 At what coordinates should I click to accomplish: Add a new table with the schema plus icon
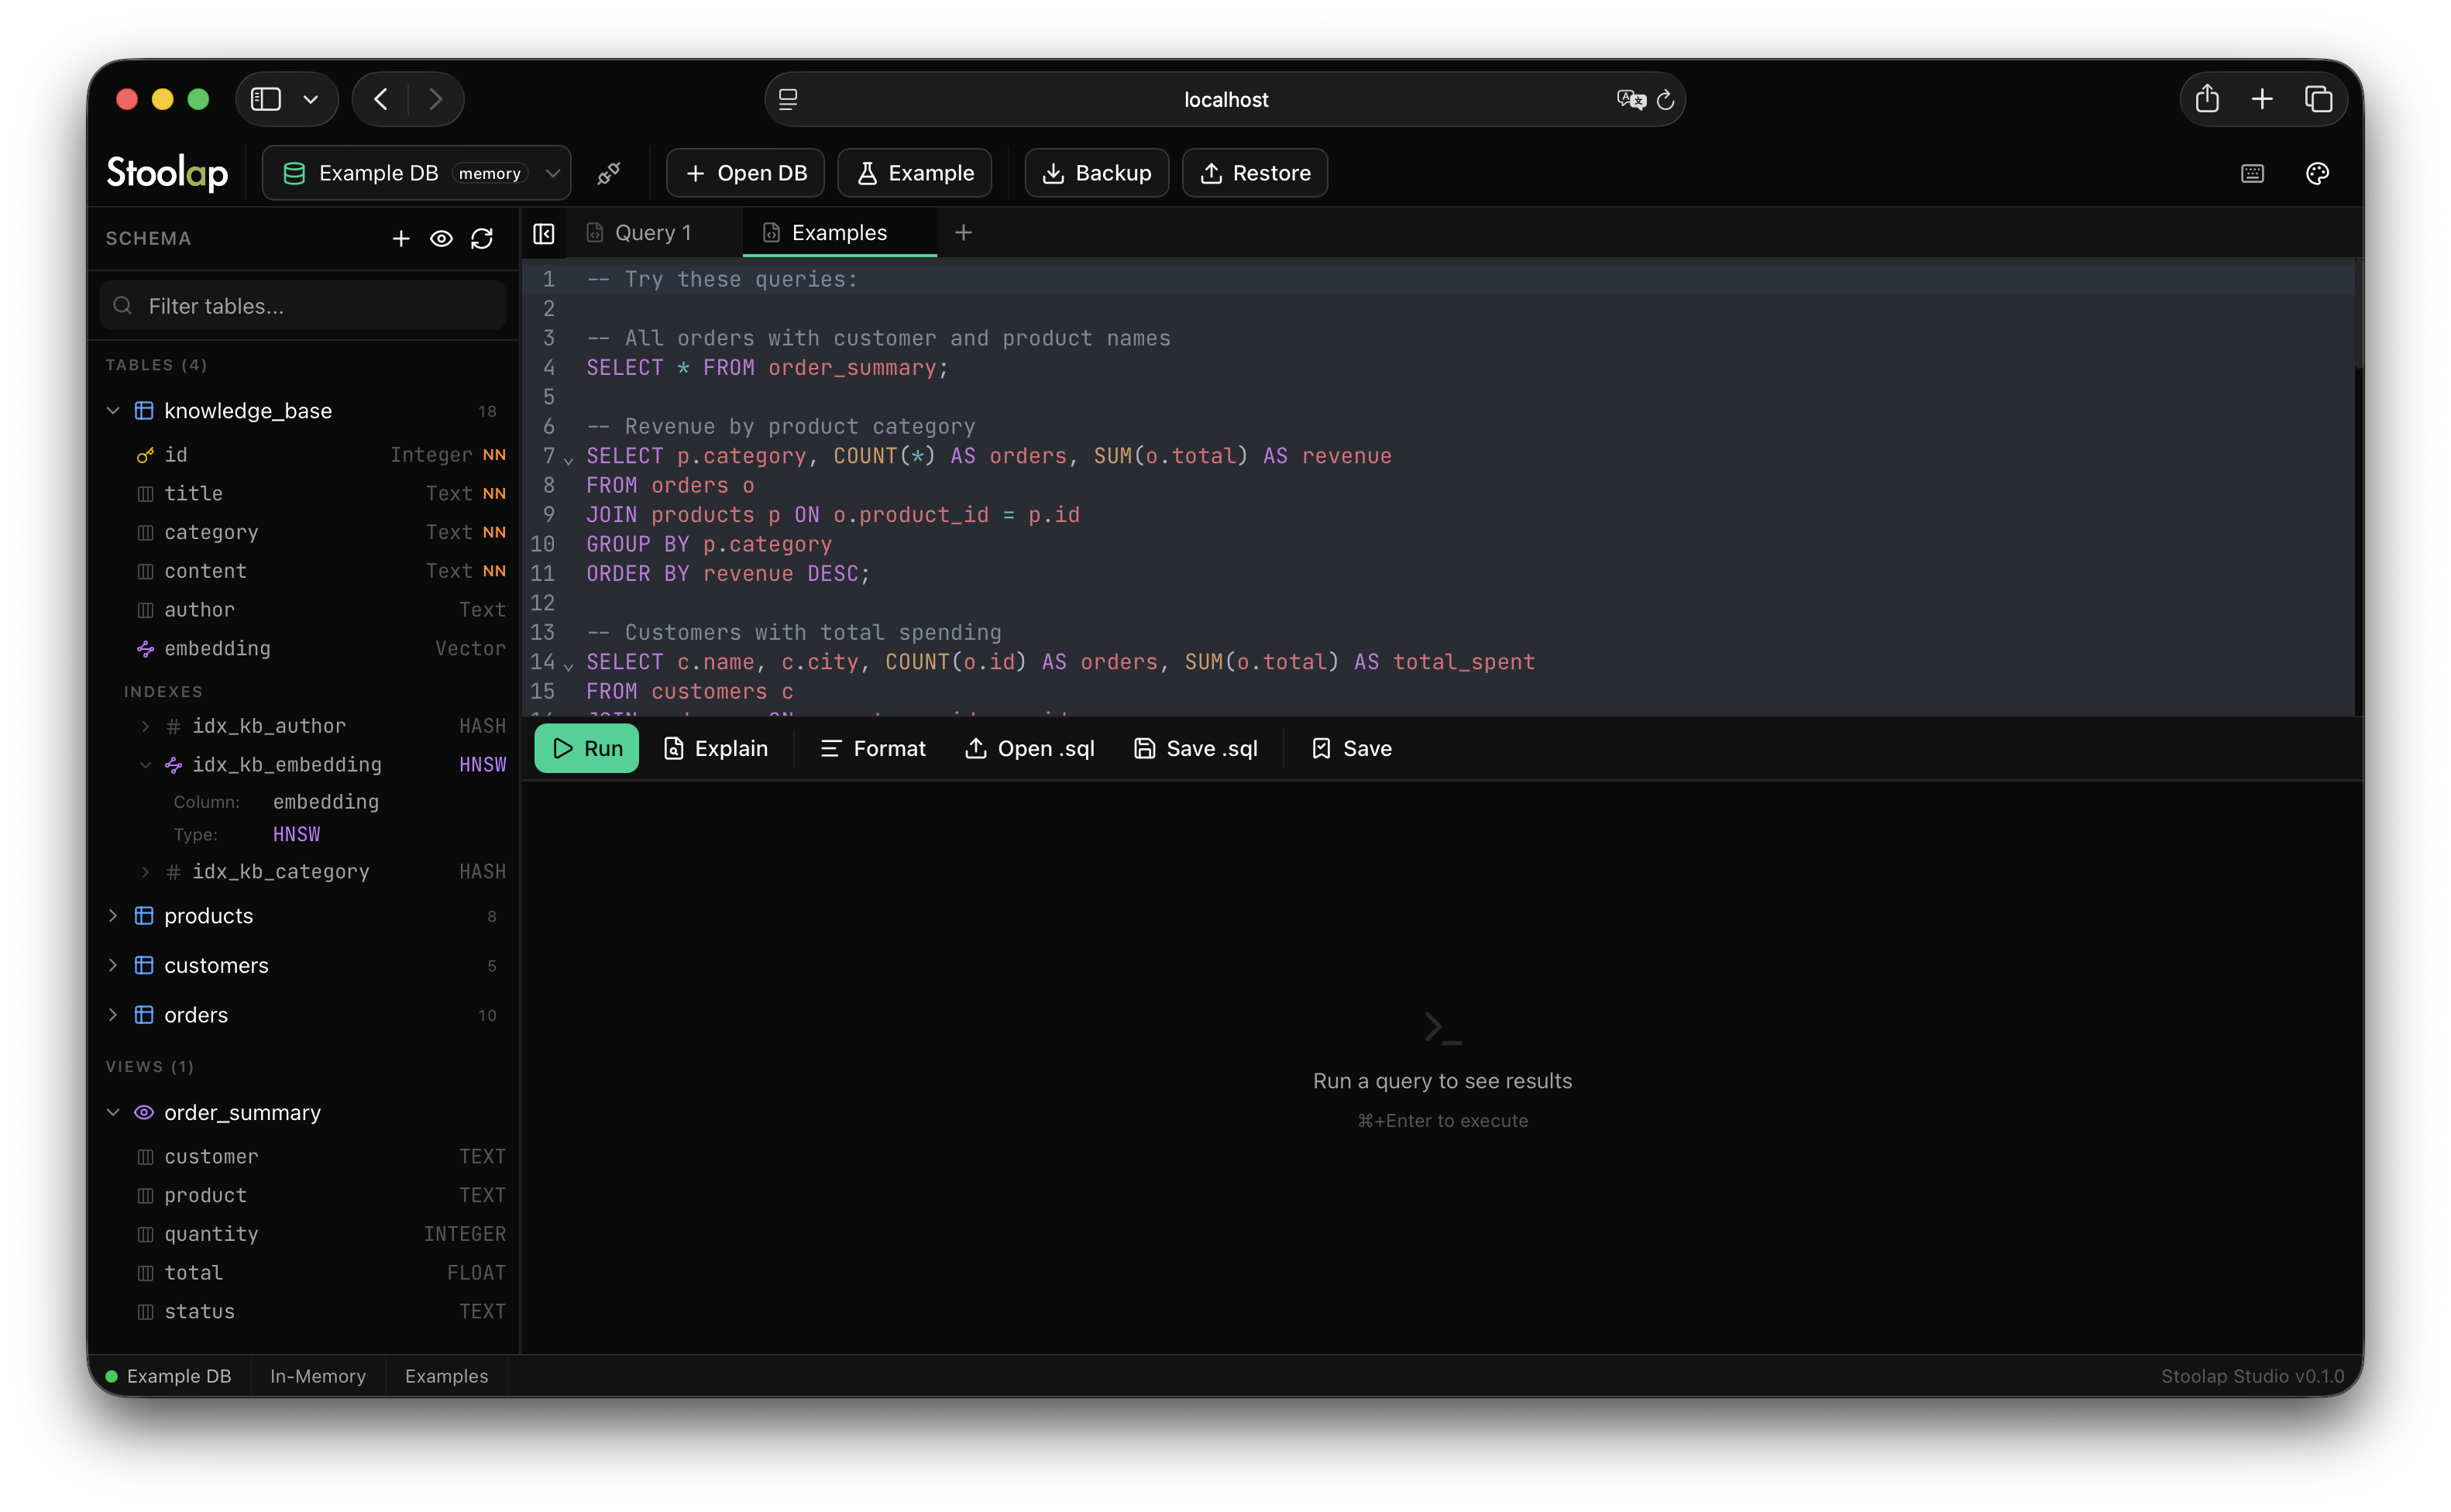click(400, 238)
